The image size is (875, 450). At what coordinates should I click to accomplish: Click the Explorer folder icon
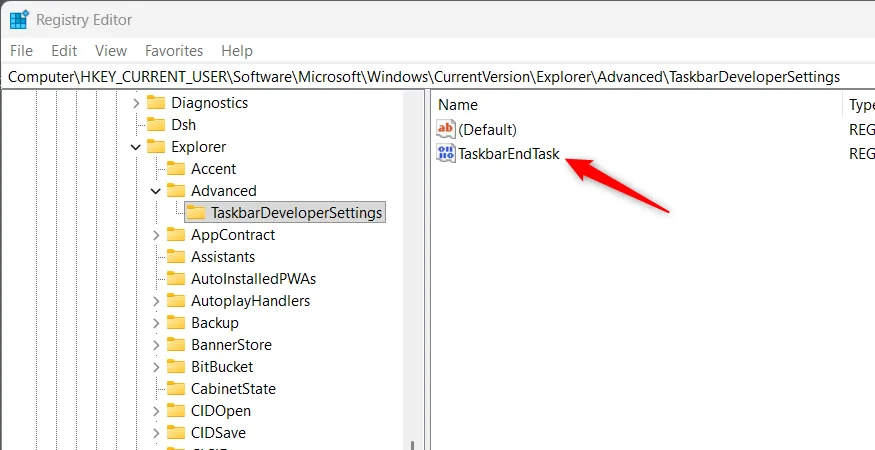click(x=156, y=147)
